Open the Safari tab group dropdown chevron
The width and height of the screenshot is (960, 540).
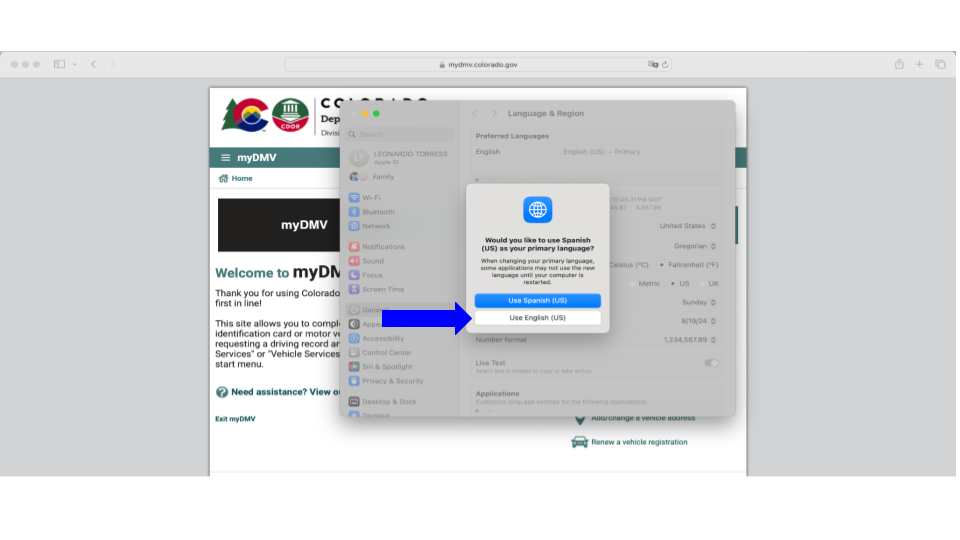coord(75,64)
